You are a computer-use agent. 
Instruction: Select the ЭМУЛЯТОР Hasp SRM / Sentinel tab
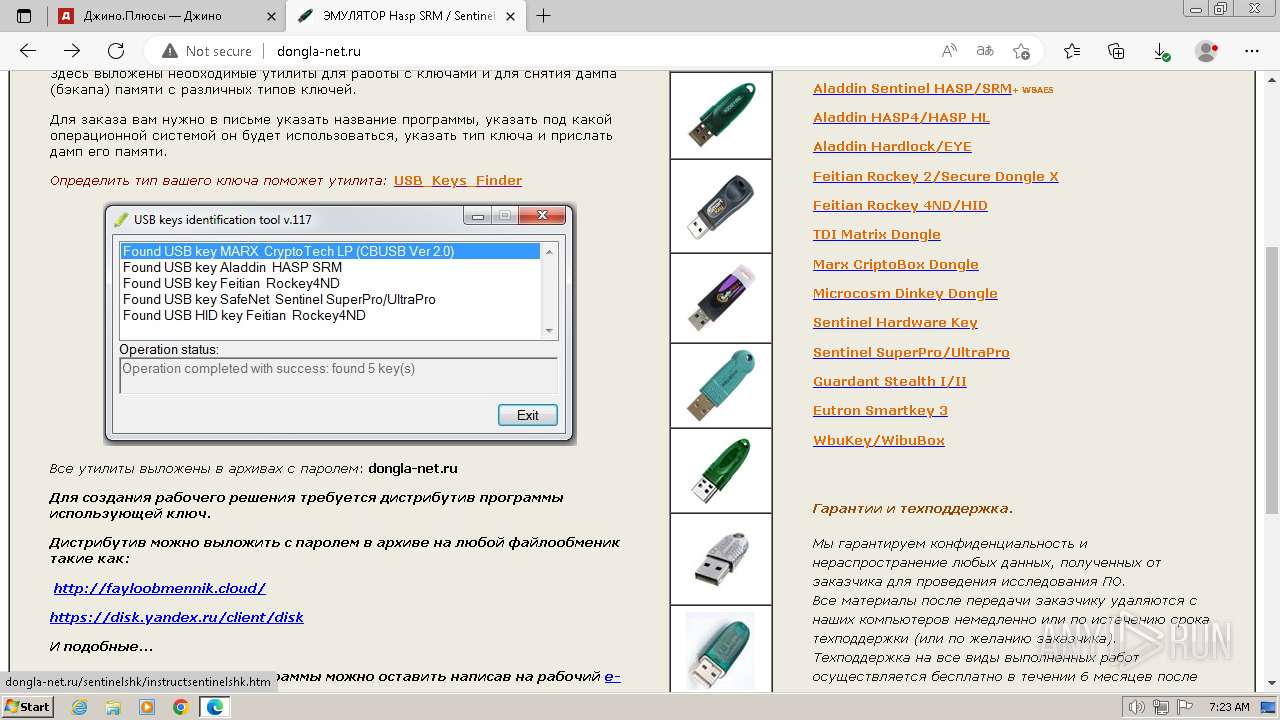coord(407,16)
